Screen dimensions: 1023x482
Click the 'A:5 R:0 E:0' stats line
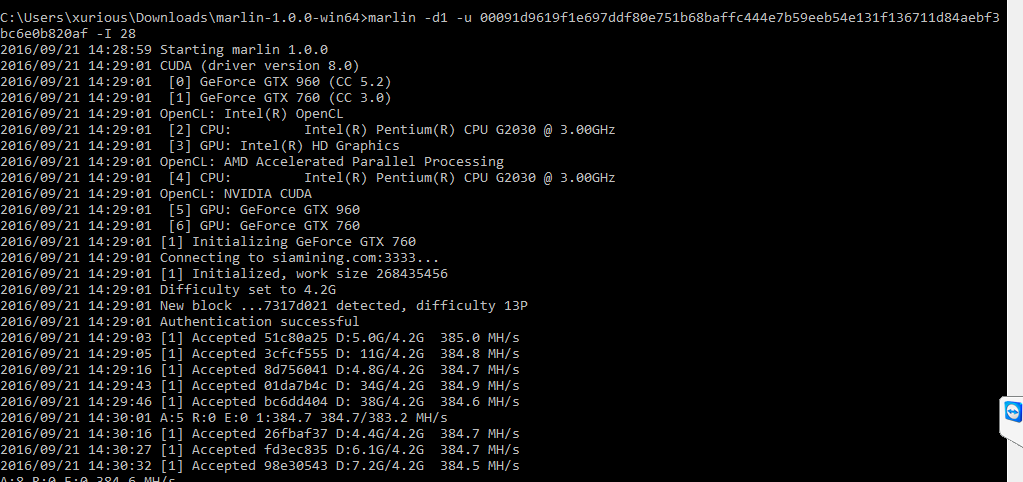click(224, 417)
